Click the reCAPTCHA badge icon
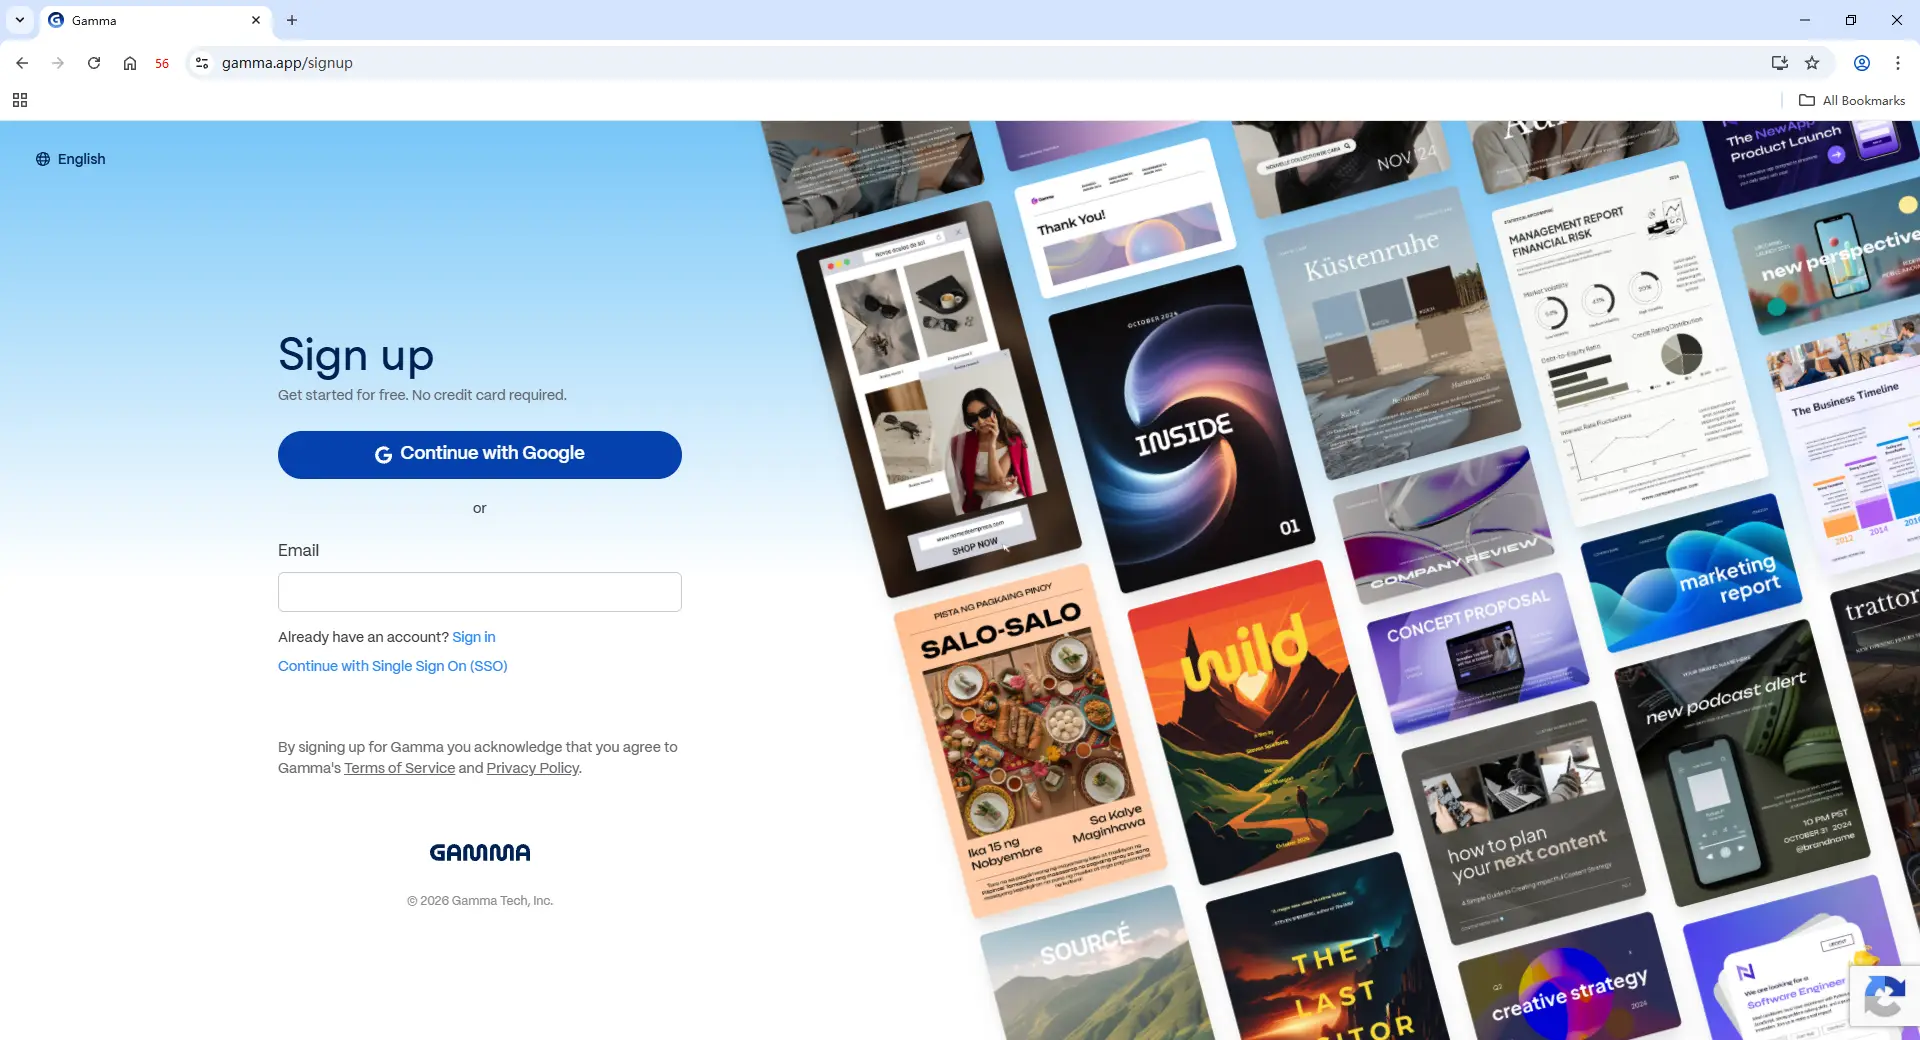The image size is (1920, 1040). point(1885,997)
